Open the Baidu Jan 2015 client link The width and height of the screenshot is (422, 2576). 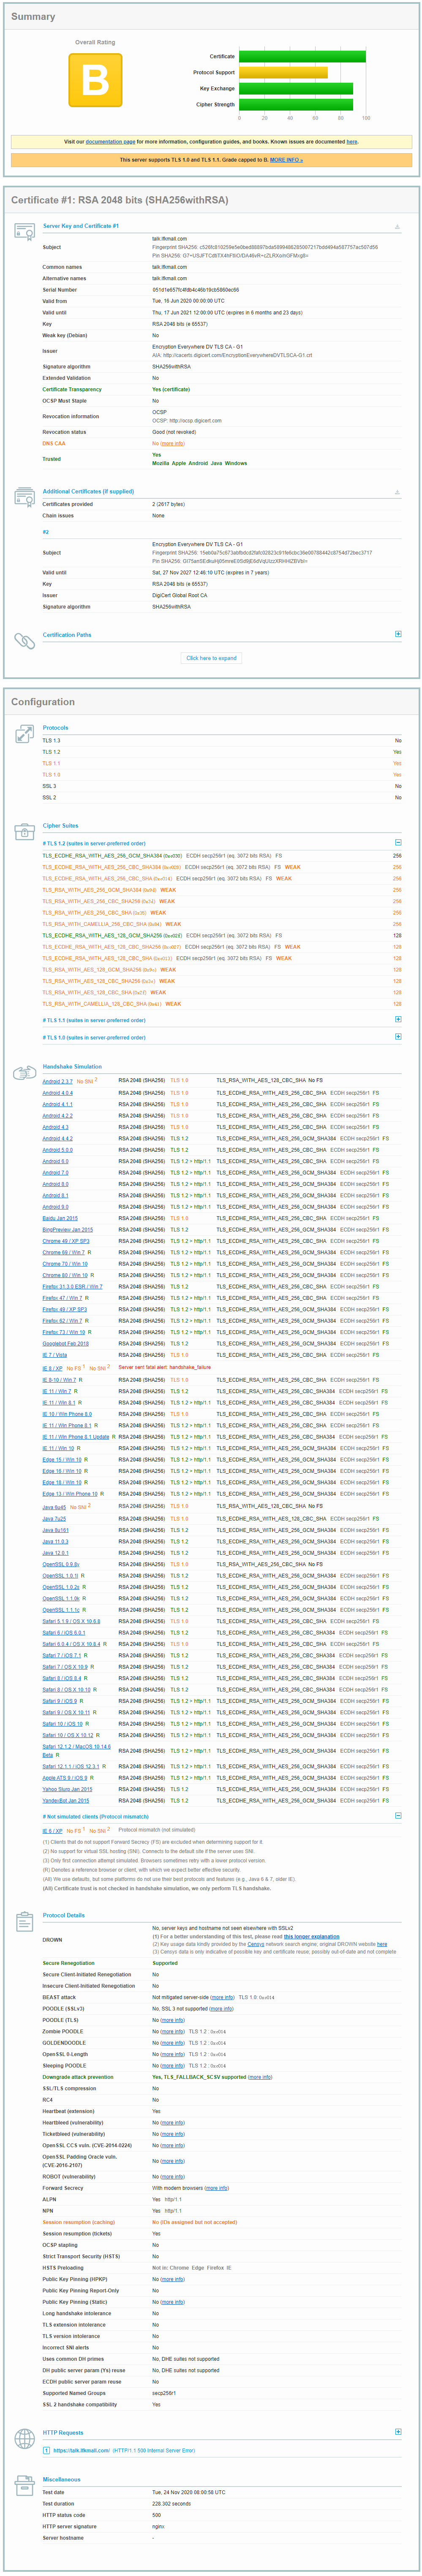coord(60,1218)
